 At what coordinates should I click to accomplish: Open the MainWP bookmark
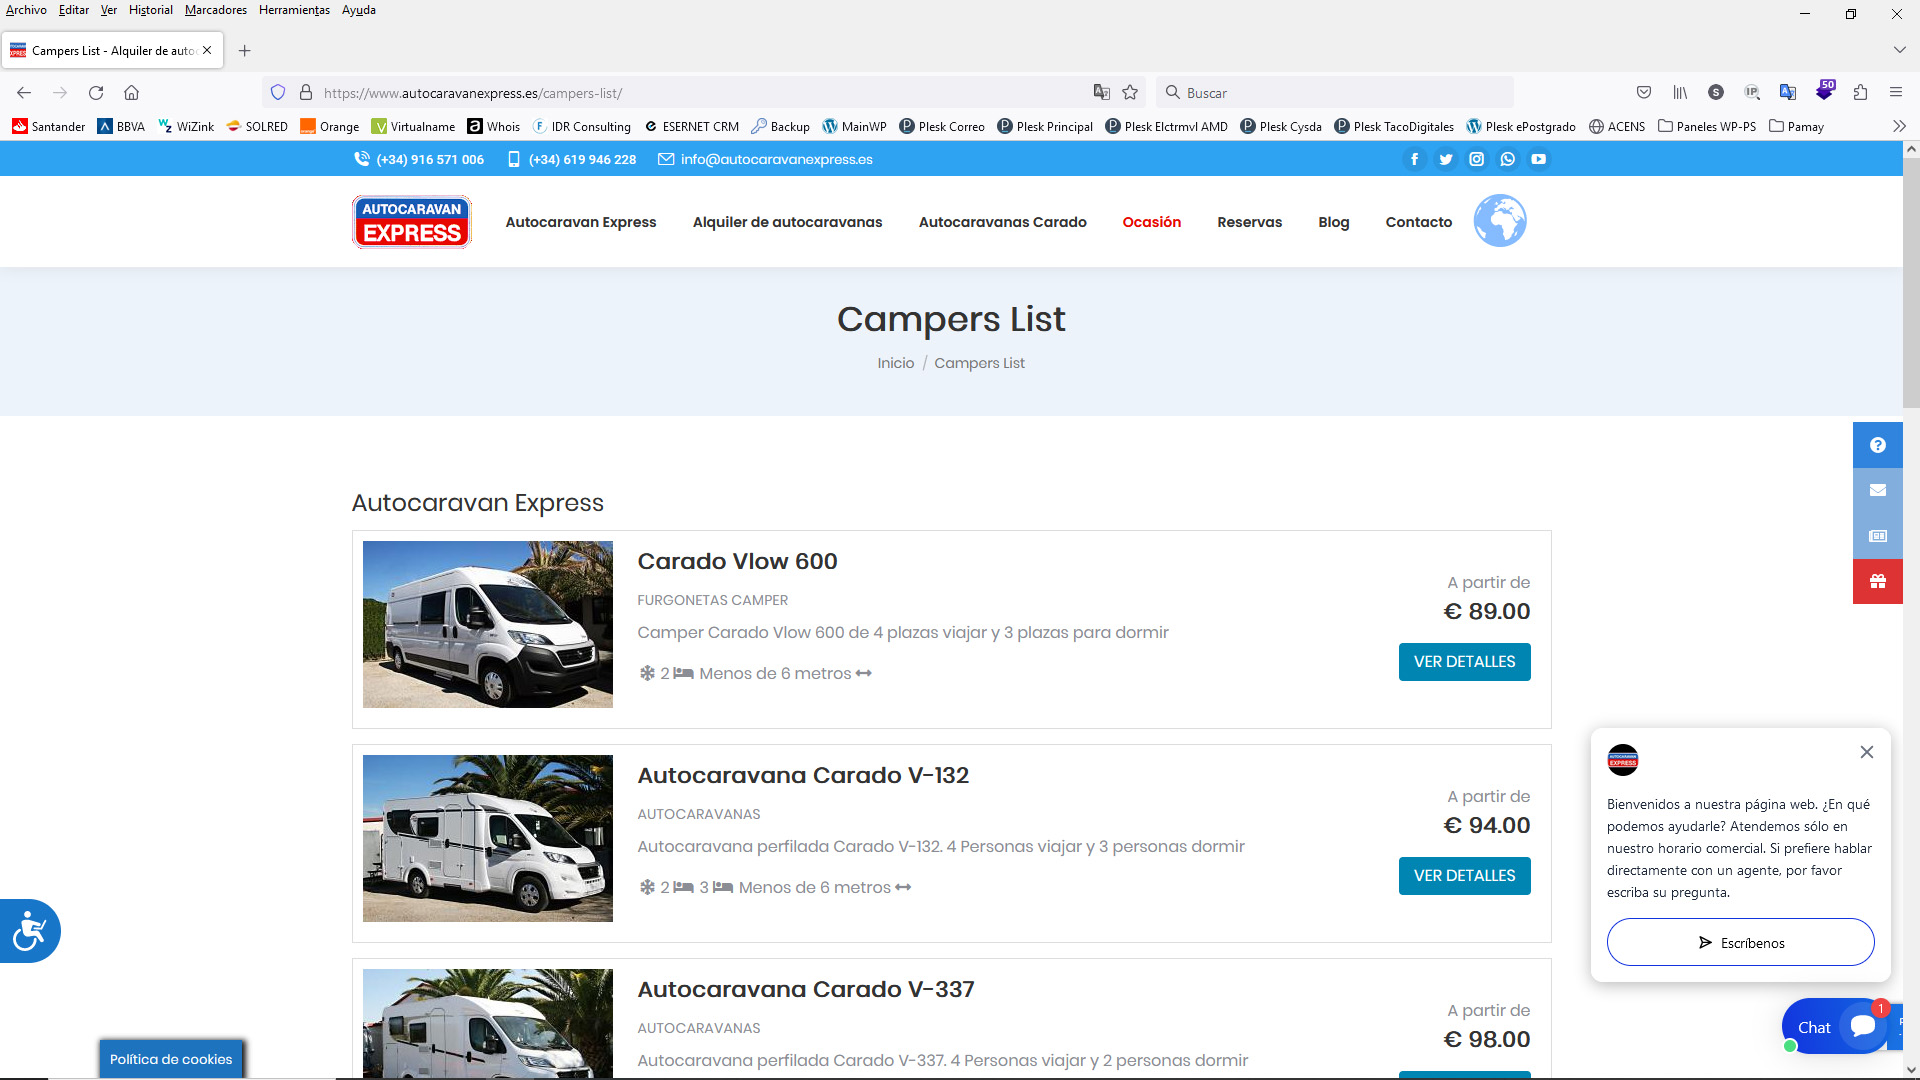[x=854, y=126]
